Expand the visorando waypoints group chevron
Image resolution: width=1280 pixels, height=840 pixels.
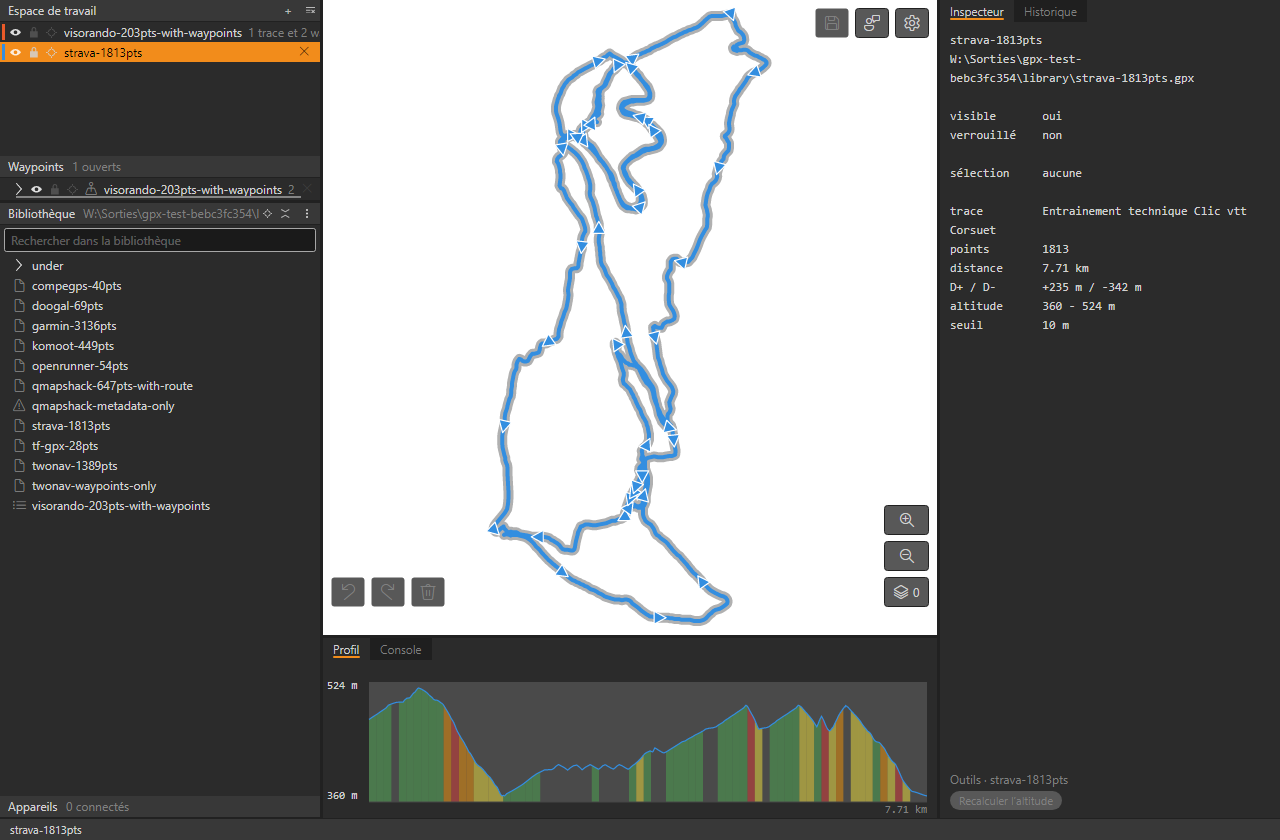19,189
